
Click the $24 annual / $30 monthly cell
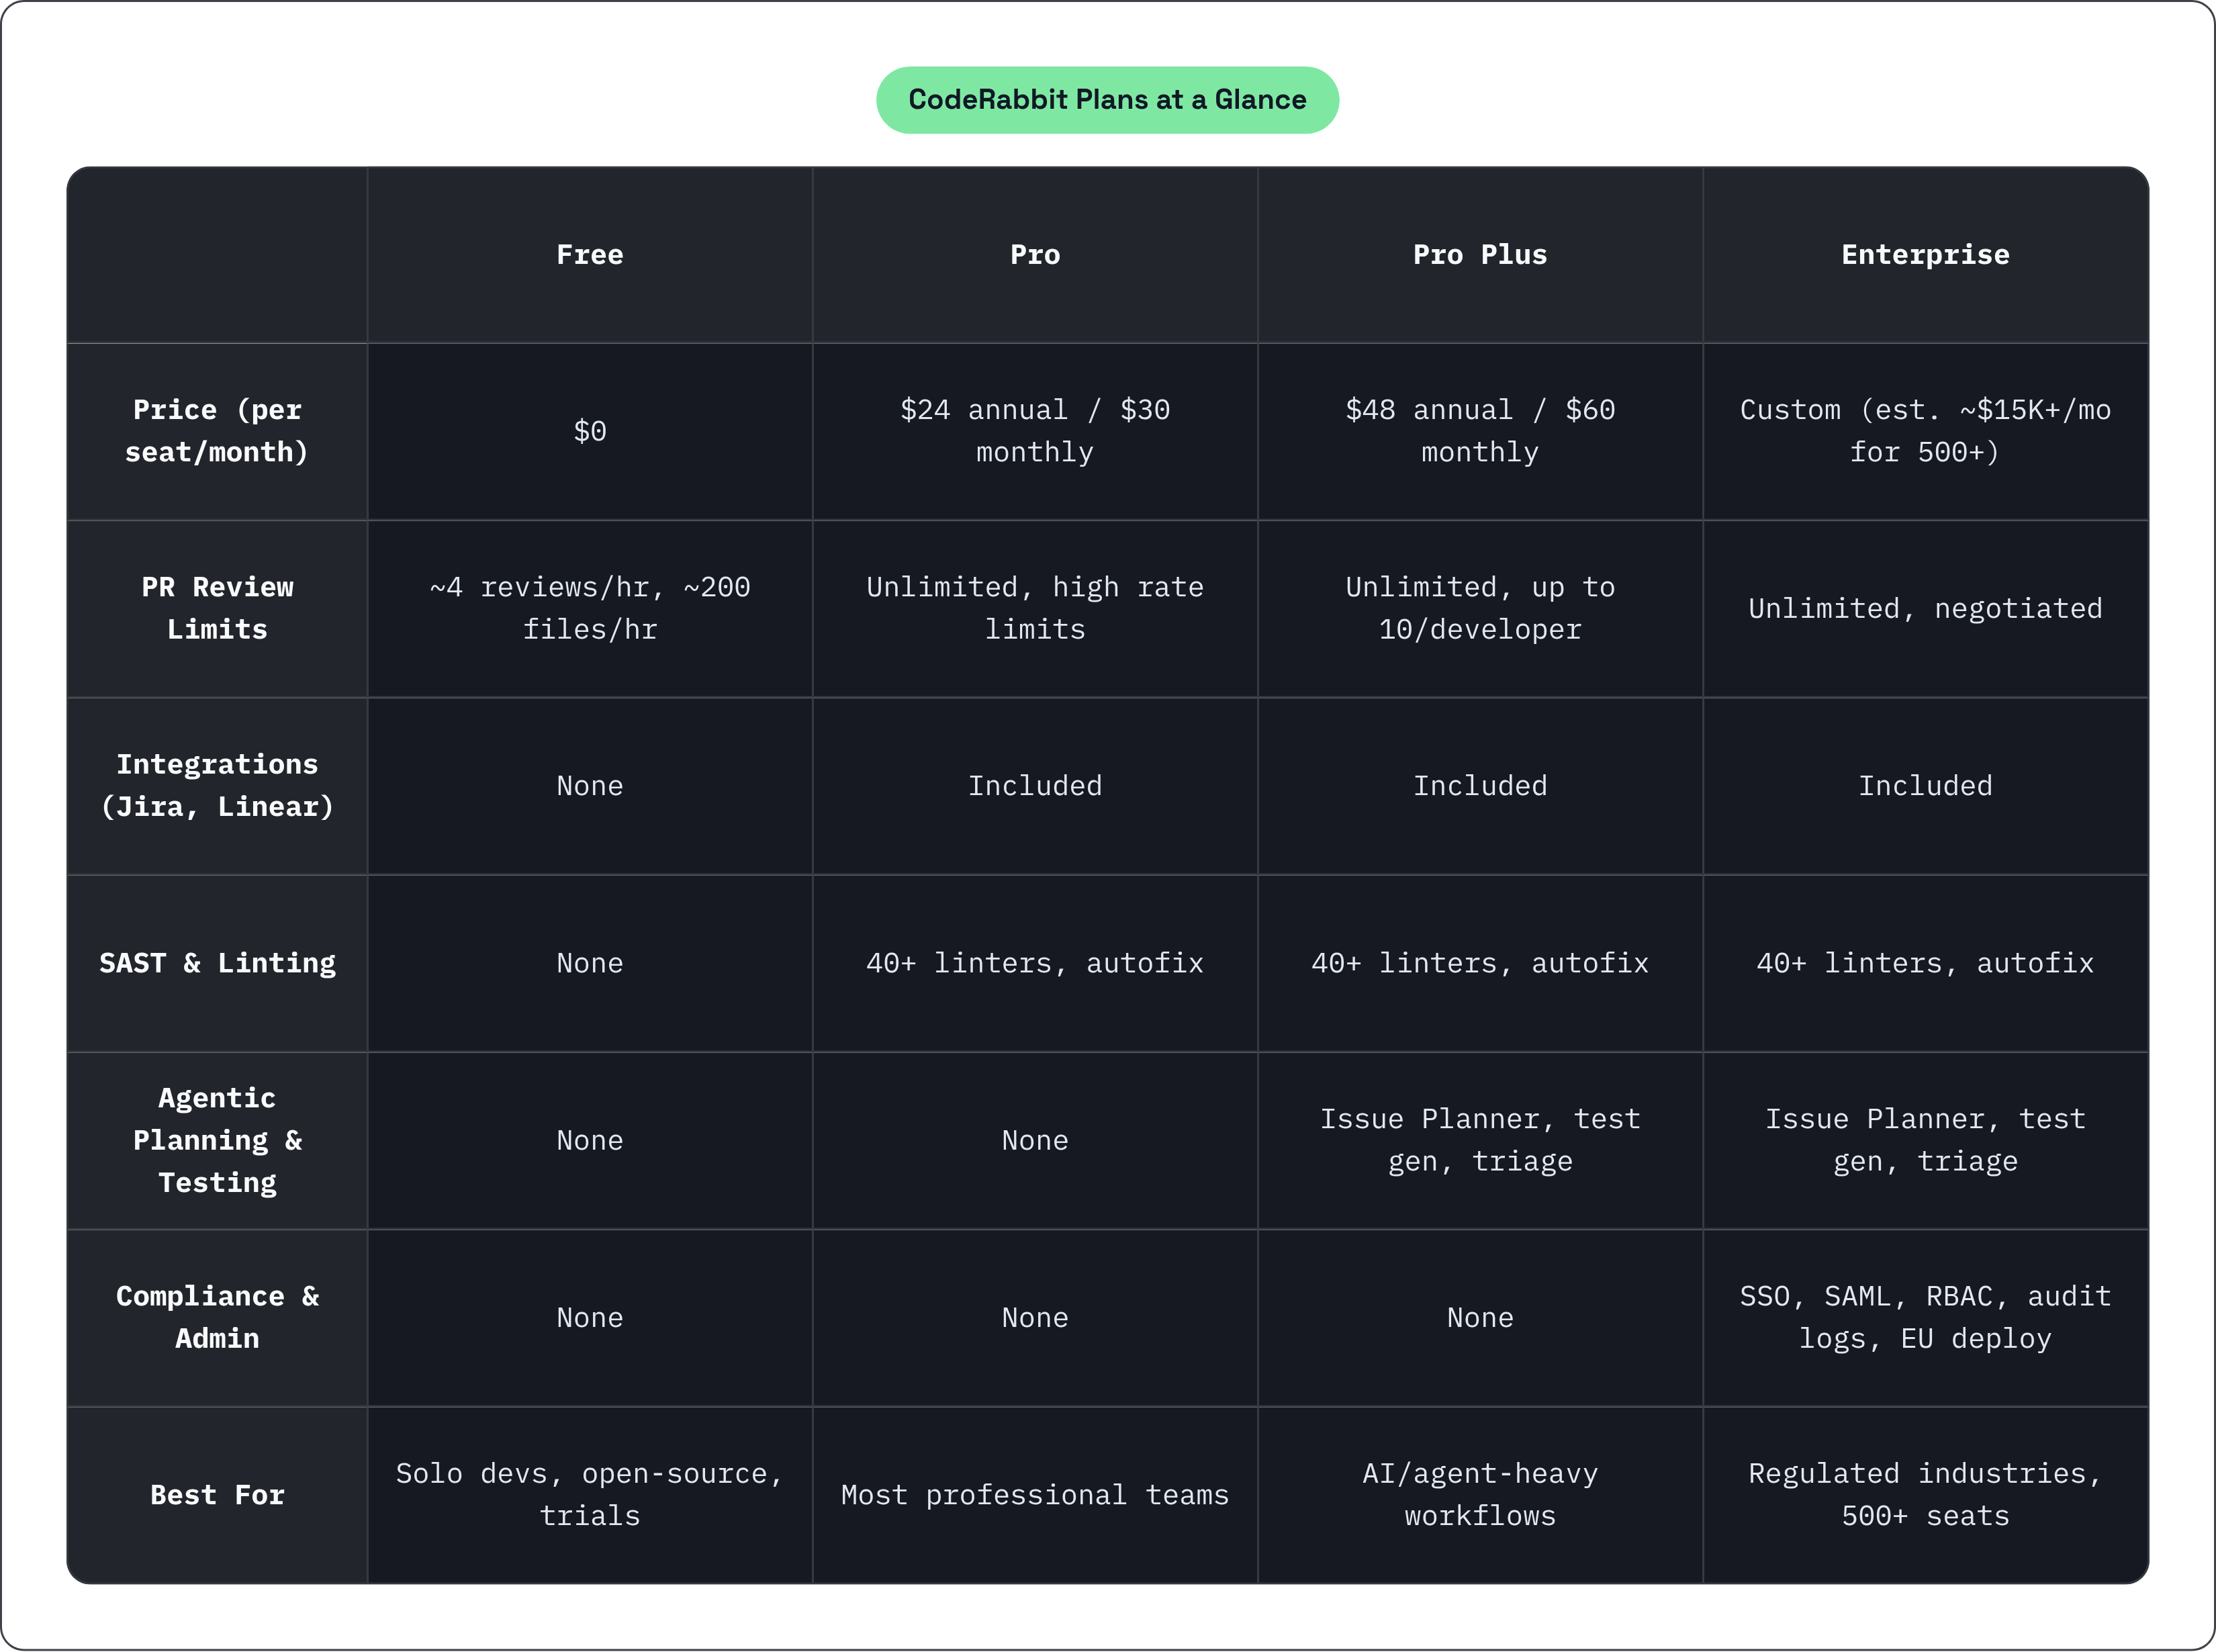[x=1035, y=431]
